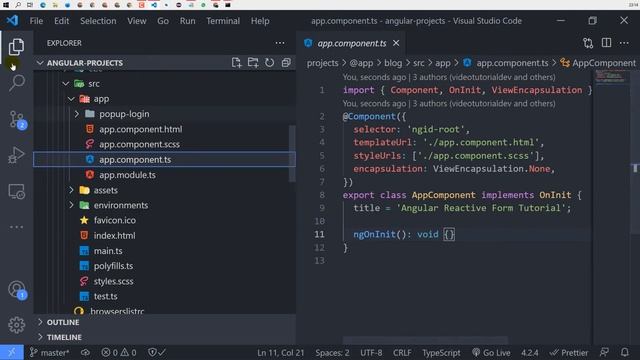Click the Prettier status item
This screenshot has width=640, height=360.
[569, 352]
